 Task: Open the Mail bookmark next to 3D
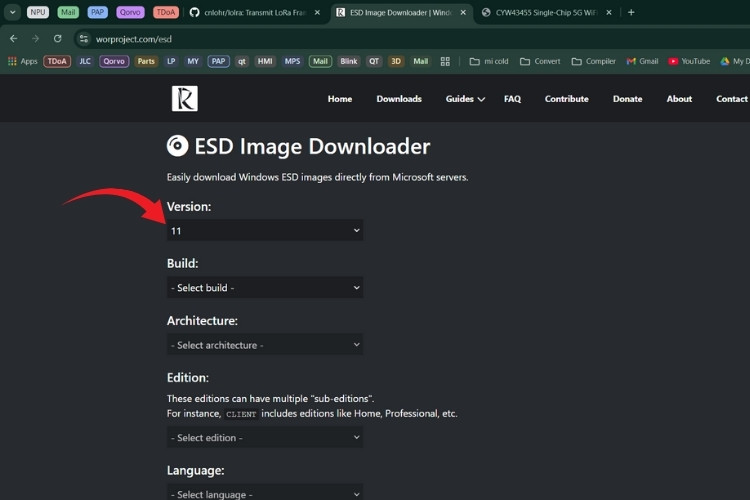pos(421,61)
